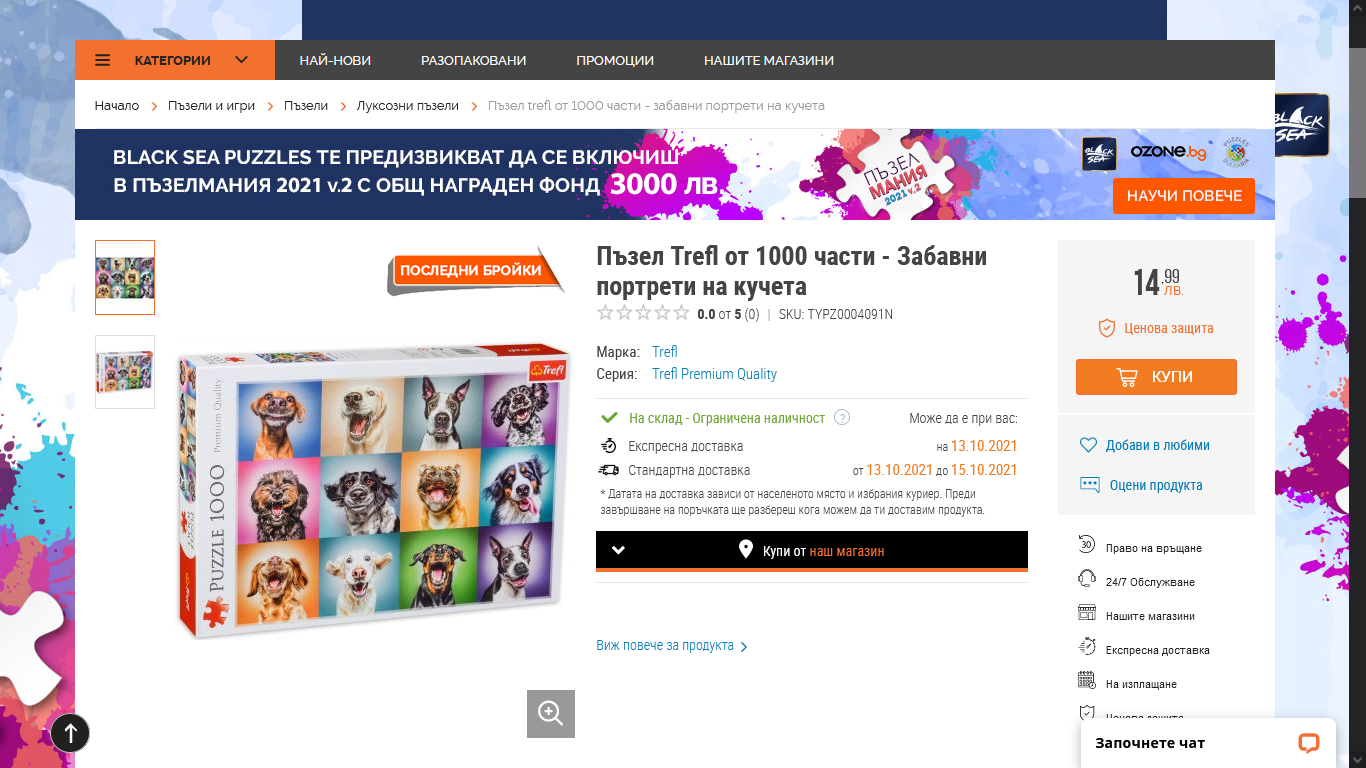Screen dimensions: 1366x768
Task: Click the question mark icon beside stock status
Action: 842,417
